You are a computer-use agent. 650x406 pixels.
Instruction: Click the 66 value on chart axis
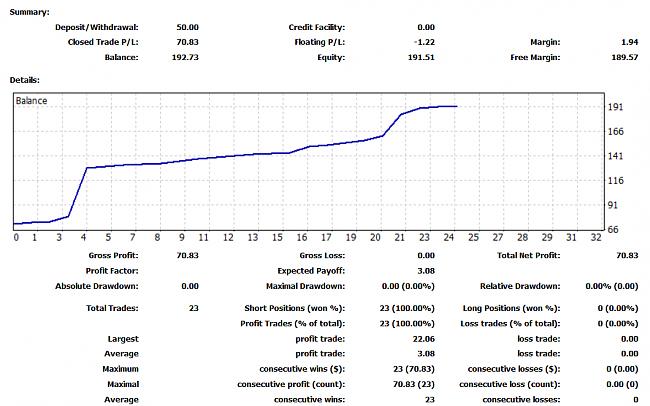pyautogui.click(x=613, y=230)
